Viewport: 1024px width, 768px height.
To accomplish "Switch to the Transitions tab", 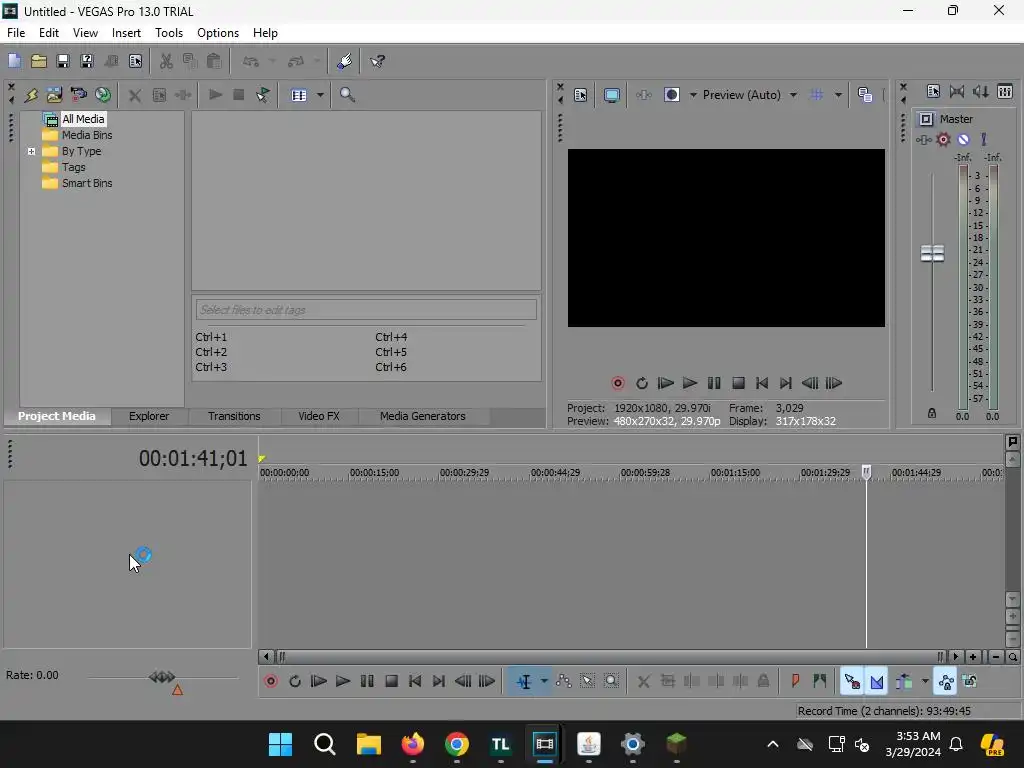I will [234, 416].
